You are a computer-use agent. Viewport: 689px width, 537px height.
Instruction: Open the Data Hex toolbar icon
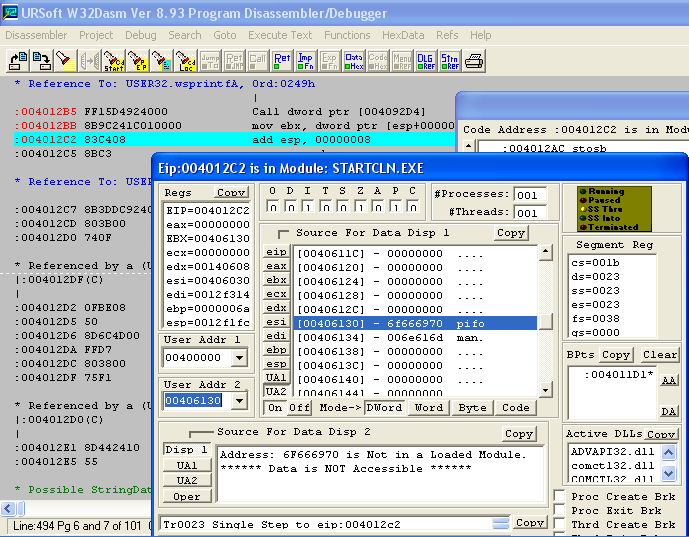[354, 61]
